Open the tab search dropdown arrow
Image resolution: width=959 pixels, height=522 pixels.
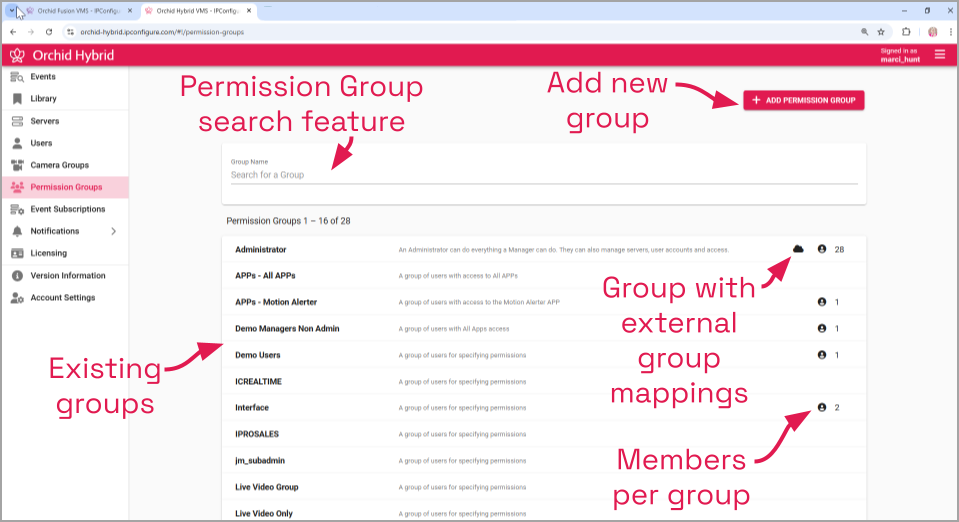click(x=12, y=10)
